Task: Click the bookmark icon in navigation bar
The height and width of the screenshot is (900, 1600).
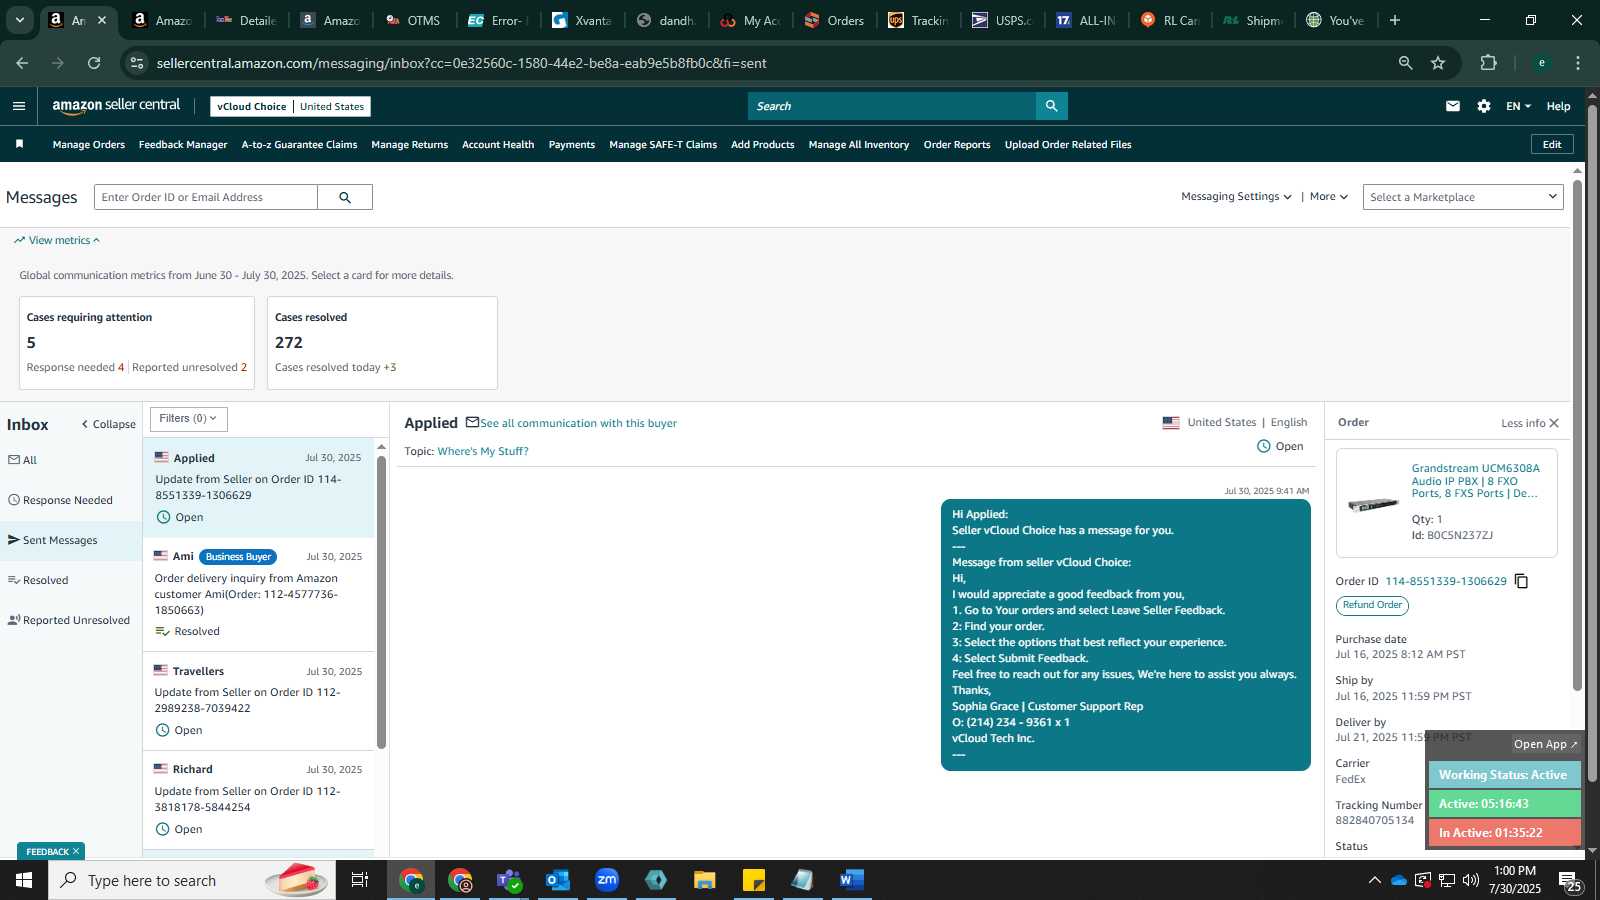Action: [x=19, y=144]
